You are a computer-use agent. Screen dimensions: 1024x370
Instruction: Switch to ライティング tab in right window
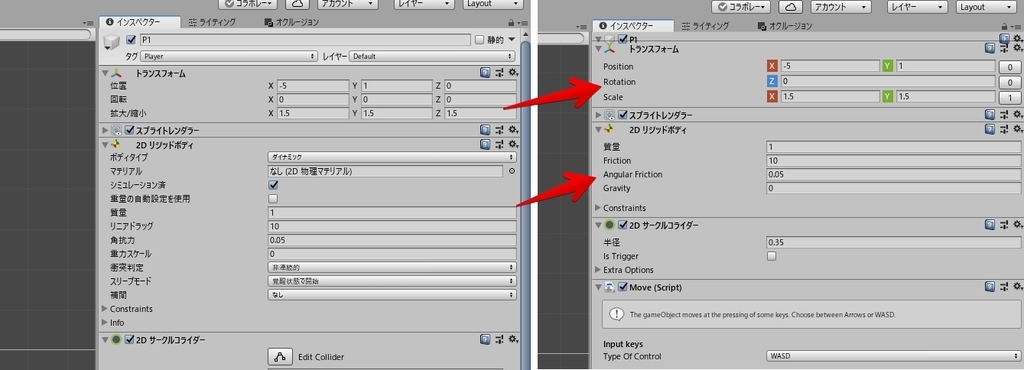click(705, 26)
